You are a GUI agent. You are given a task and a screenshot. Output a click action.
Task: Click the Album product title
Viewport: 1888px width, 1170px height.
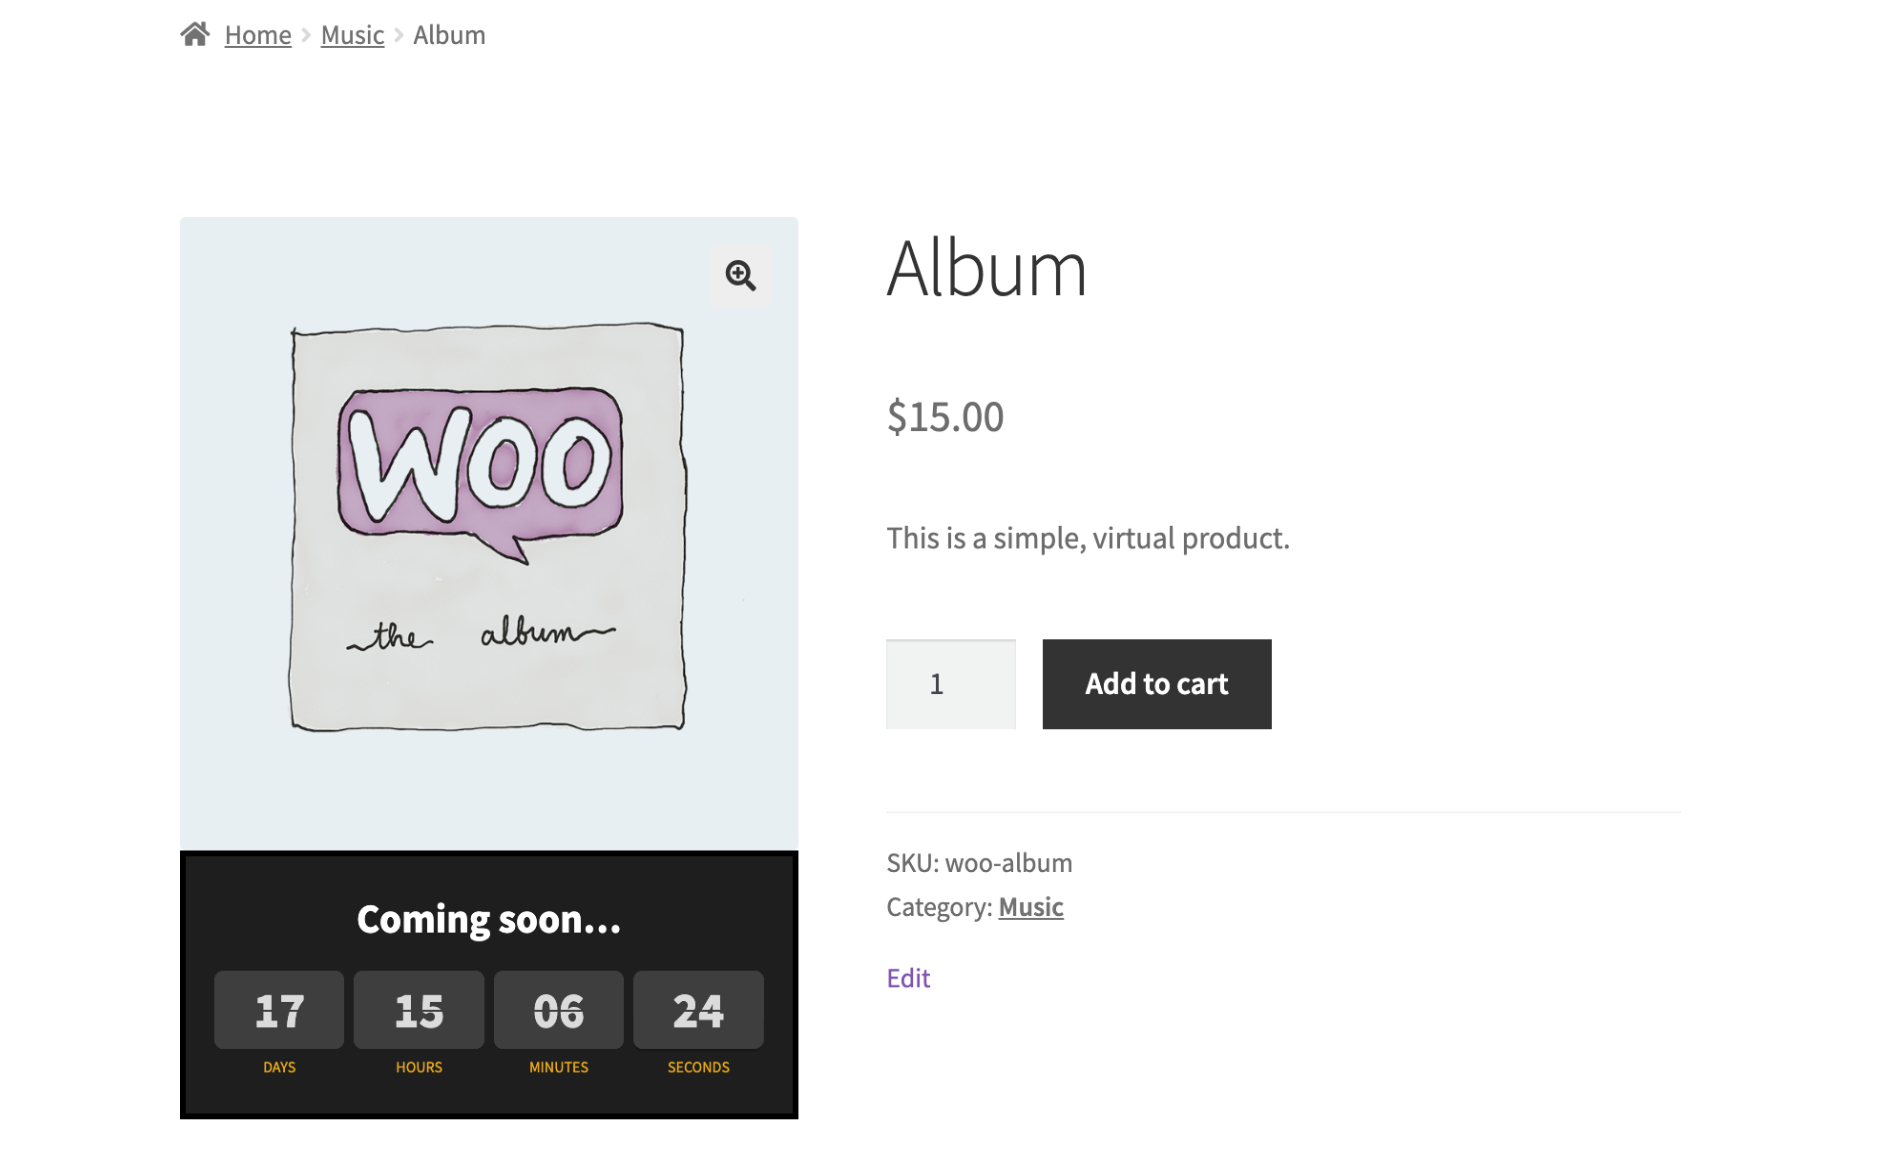986,268
